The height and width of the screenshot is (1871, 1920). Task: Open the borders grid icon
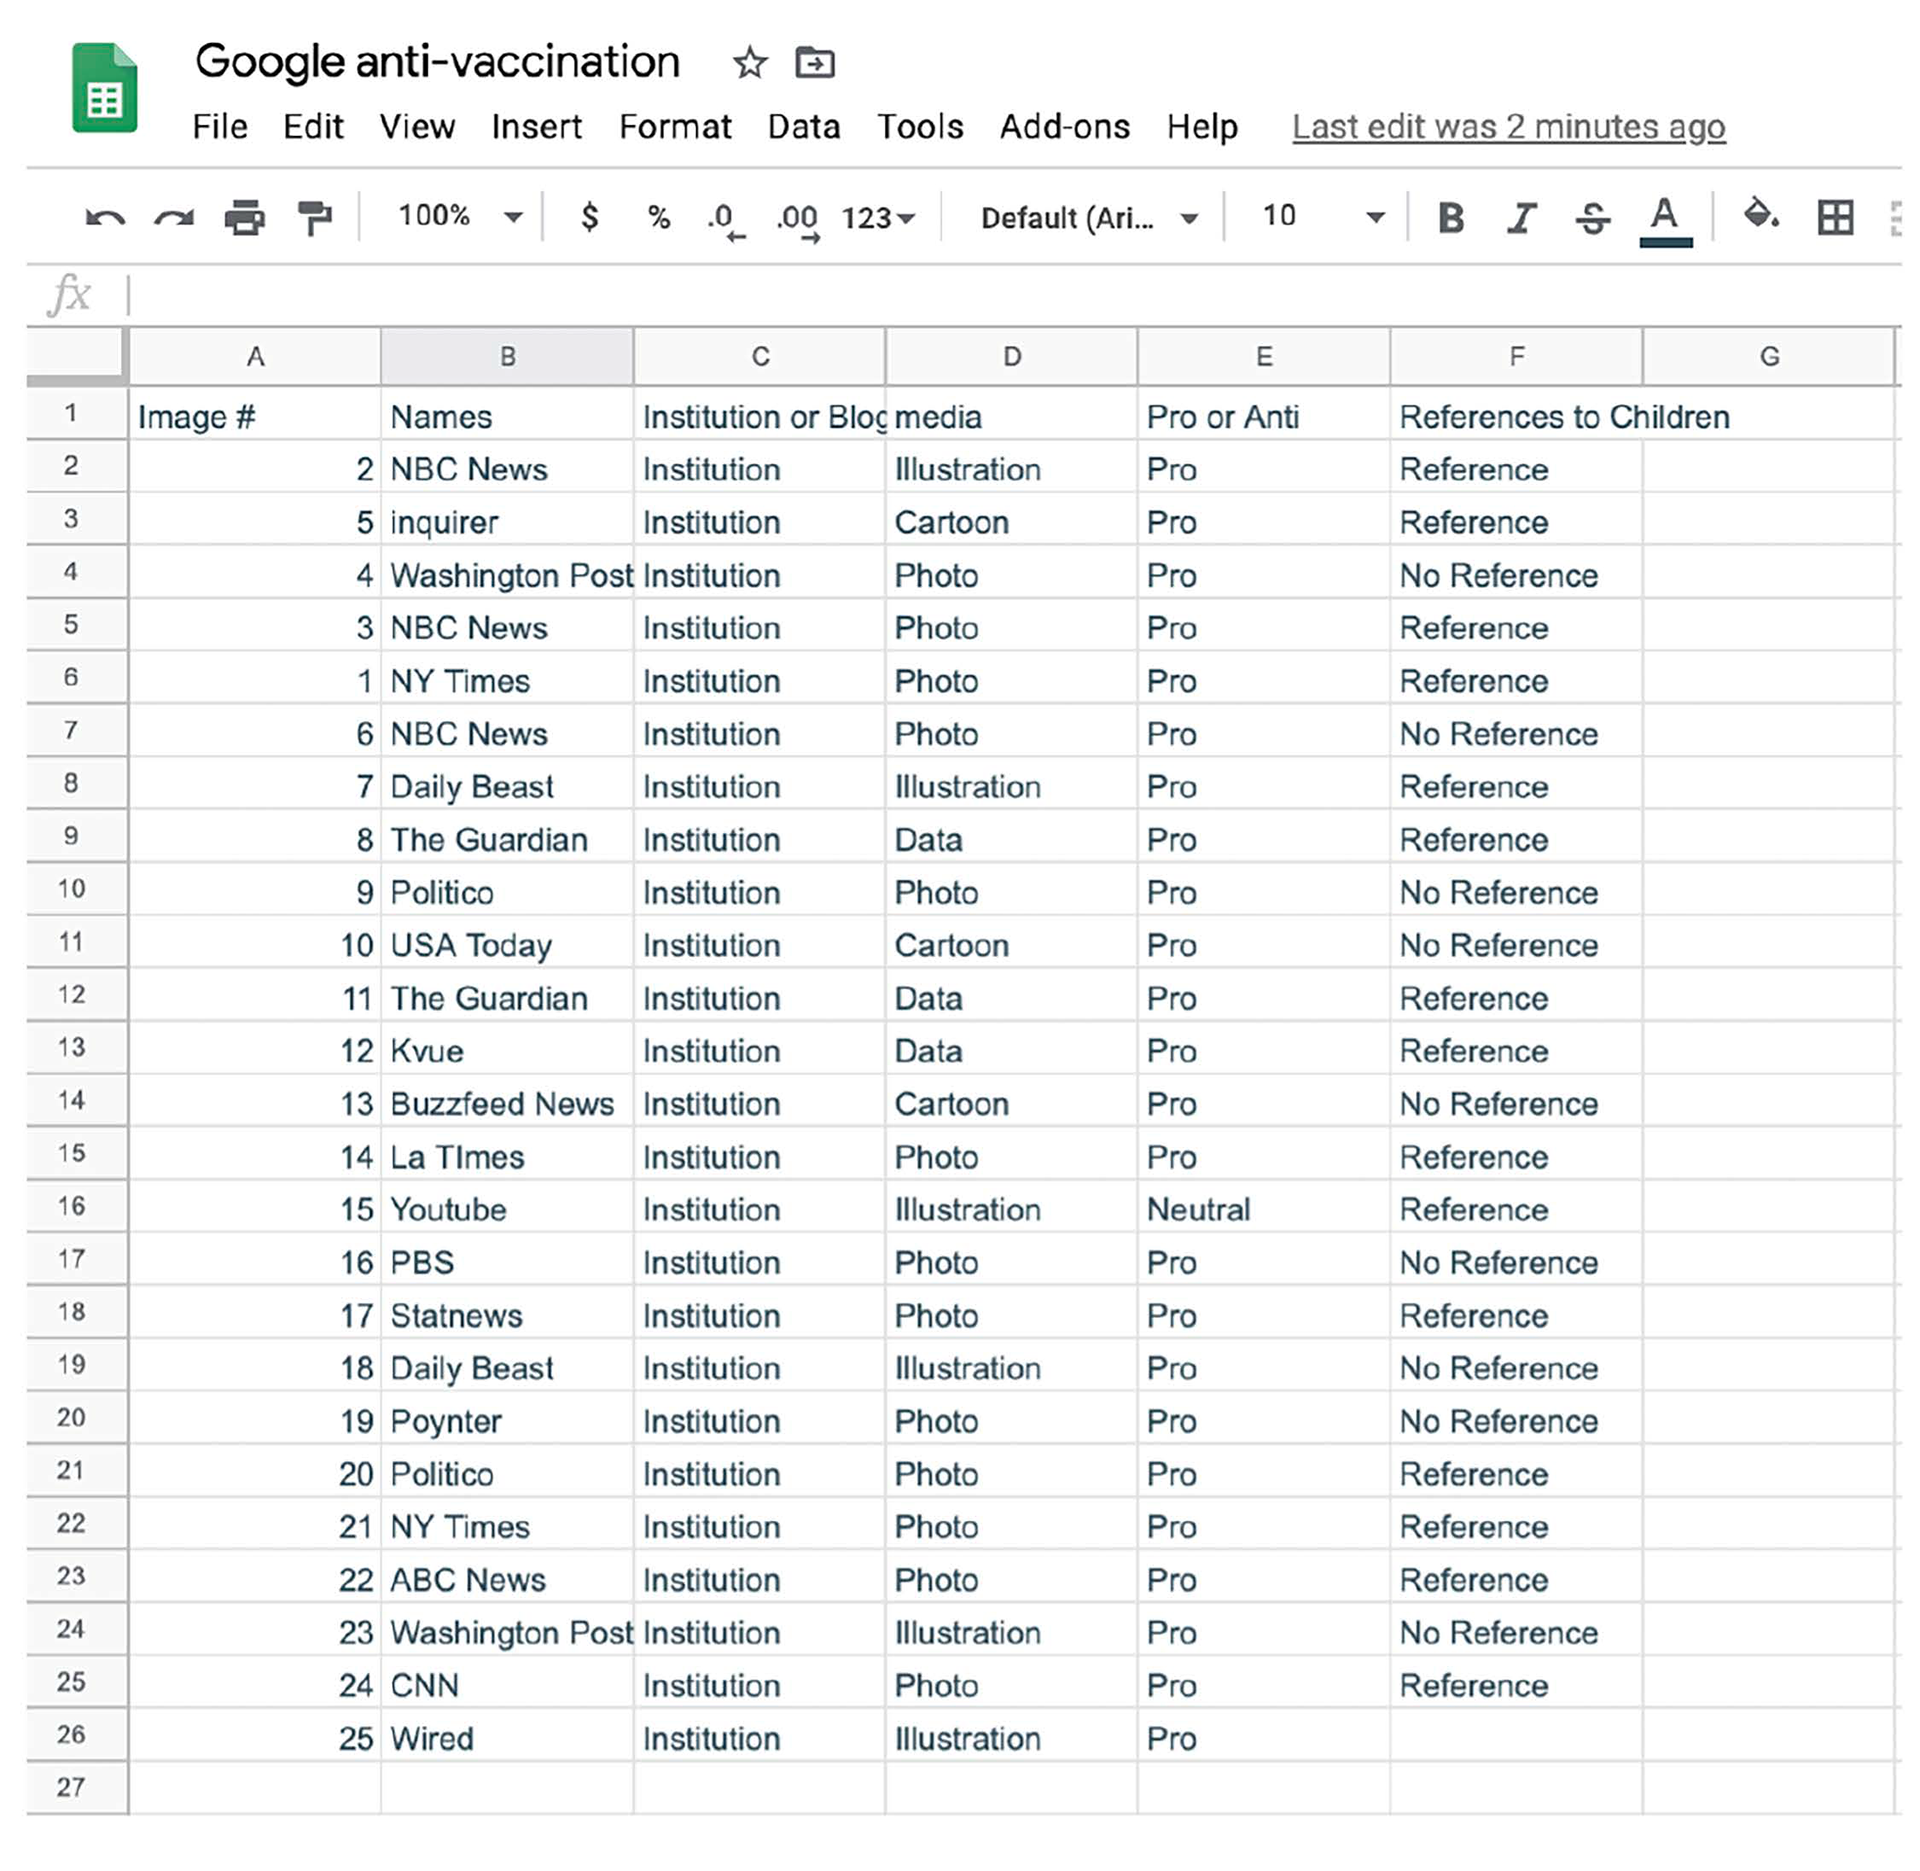click(x=1835, y=217)
